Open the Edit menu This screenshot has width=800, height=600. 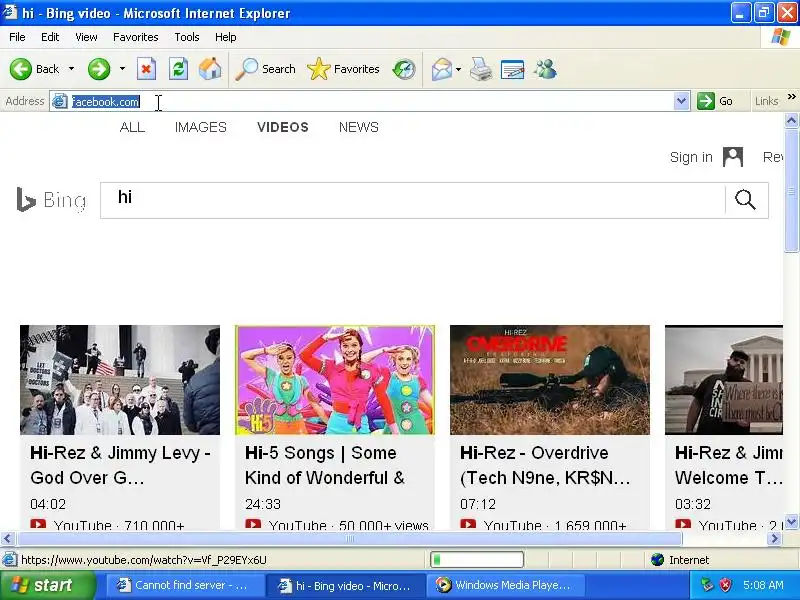point(50,37)
